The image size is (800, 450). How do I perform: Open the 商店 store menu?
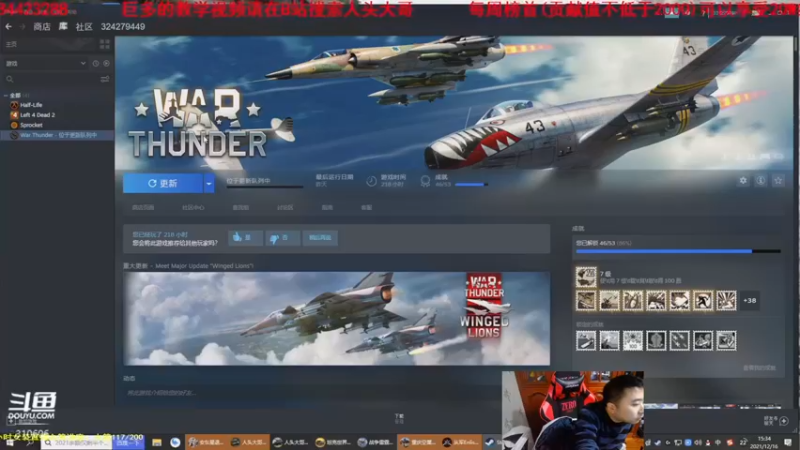(42, 27)
